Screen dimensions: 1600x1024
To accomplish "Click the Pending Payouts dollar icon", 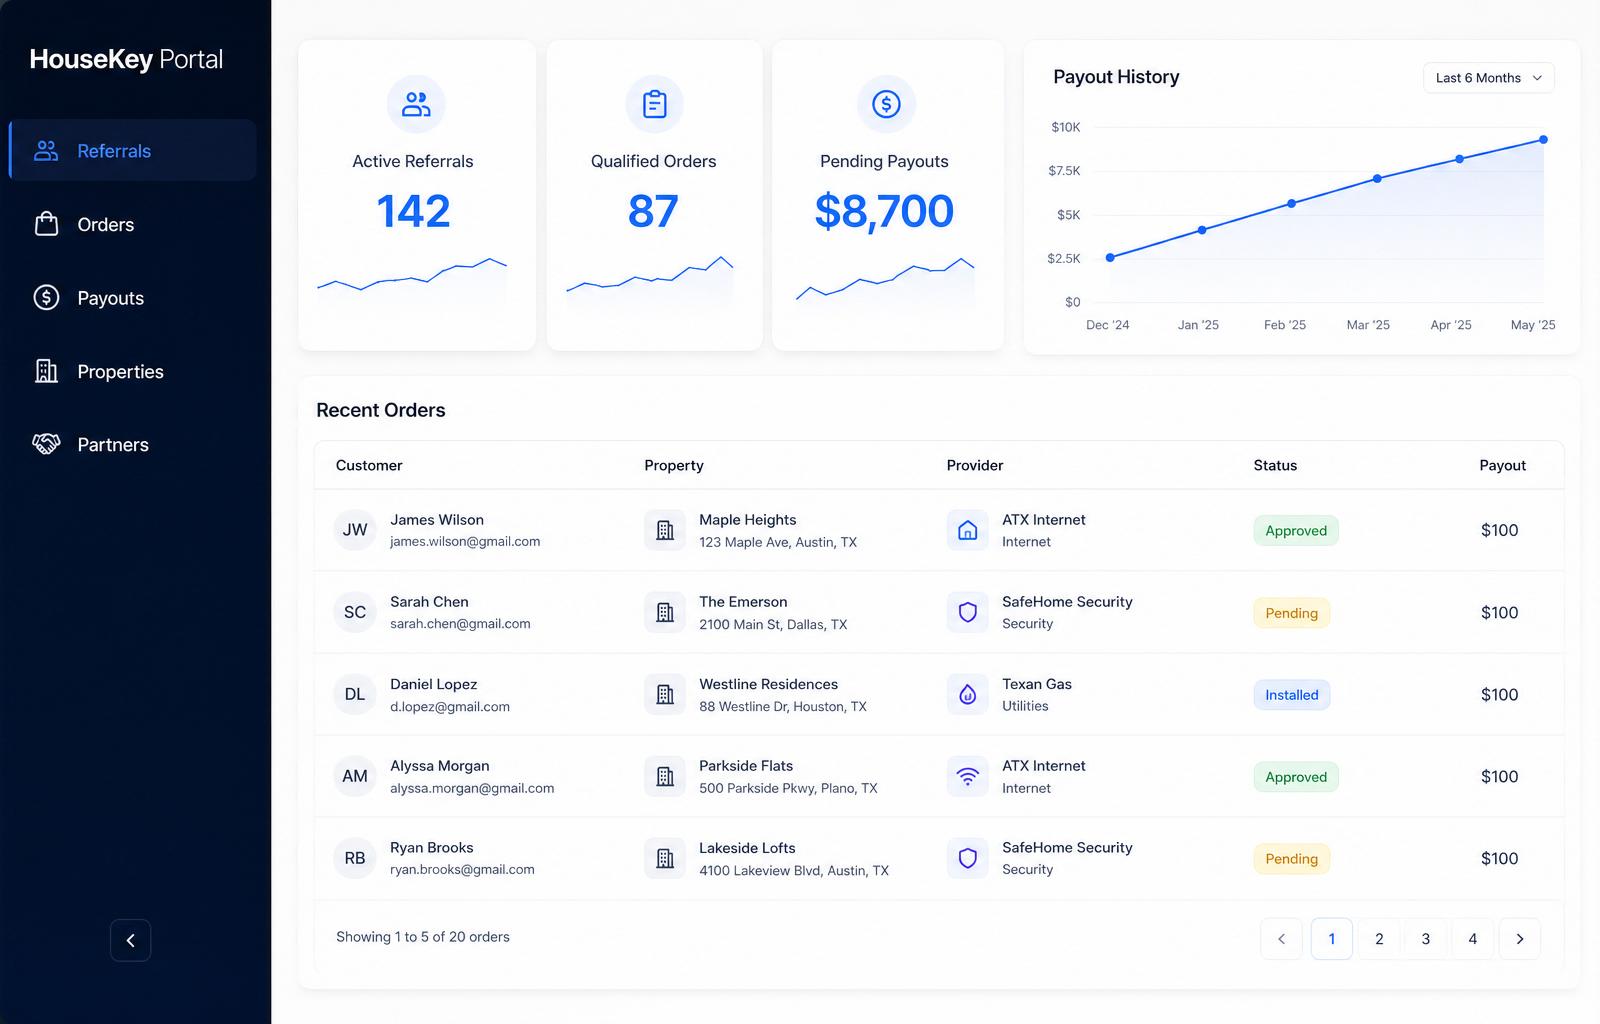I will [886, 104].
